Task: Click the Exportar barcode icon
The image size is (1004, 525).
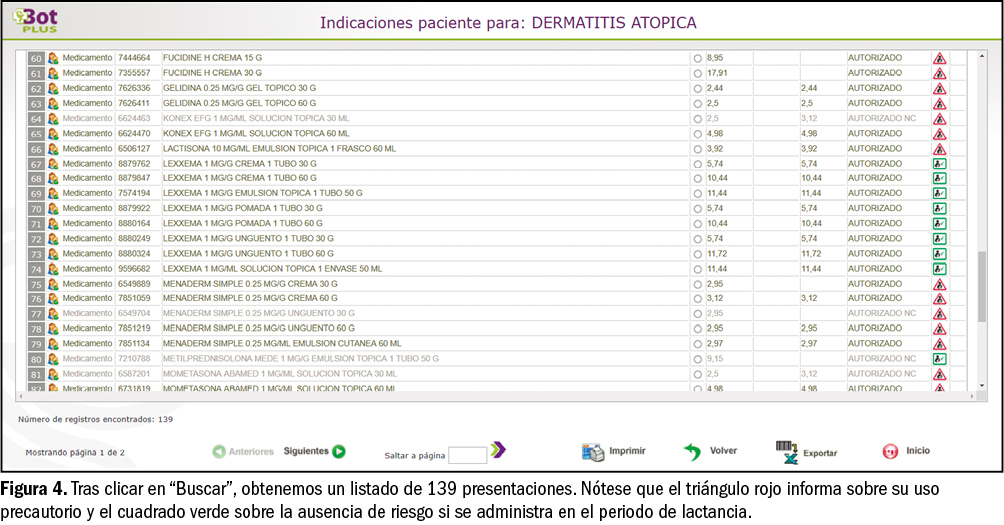Action: [788, 452]
